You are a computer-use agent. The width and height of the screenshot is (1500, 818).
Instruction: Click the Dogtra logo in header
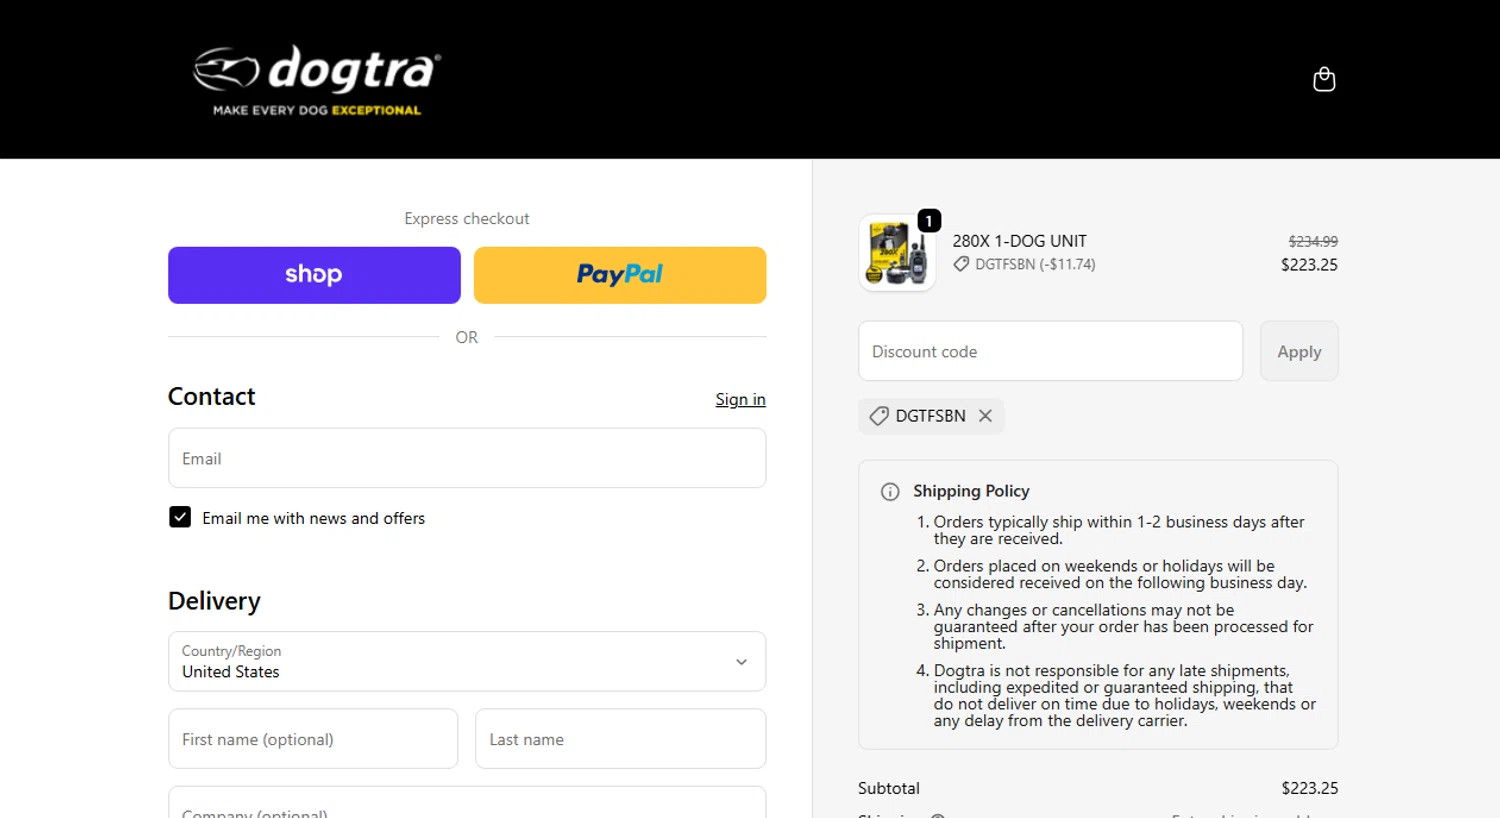click(x=317, y=80)
